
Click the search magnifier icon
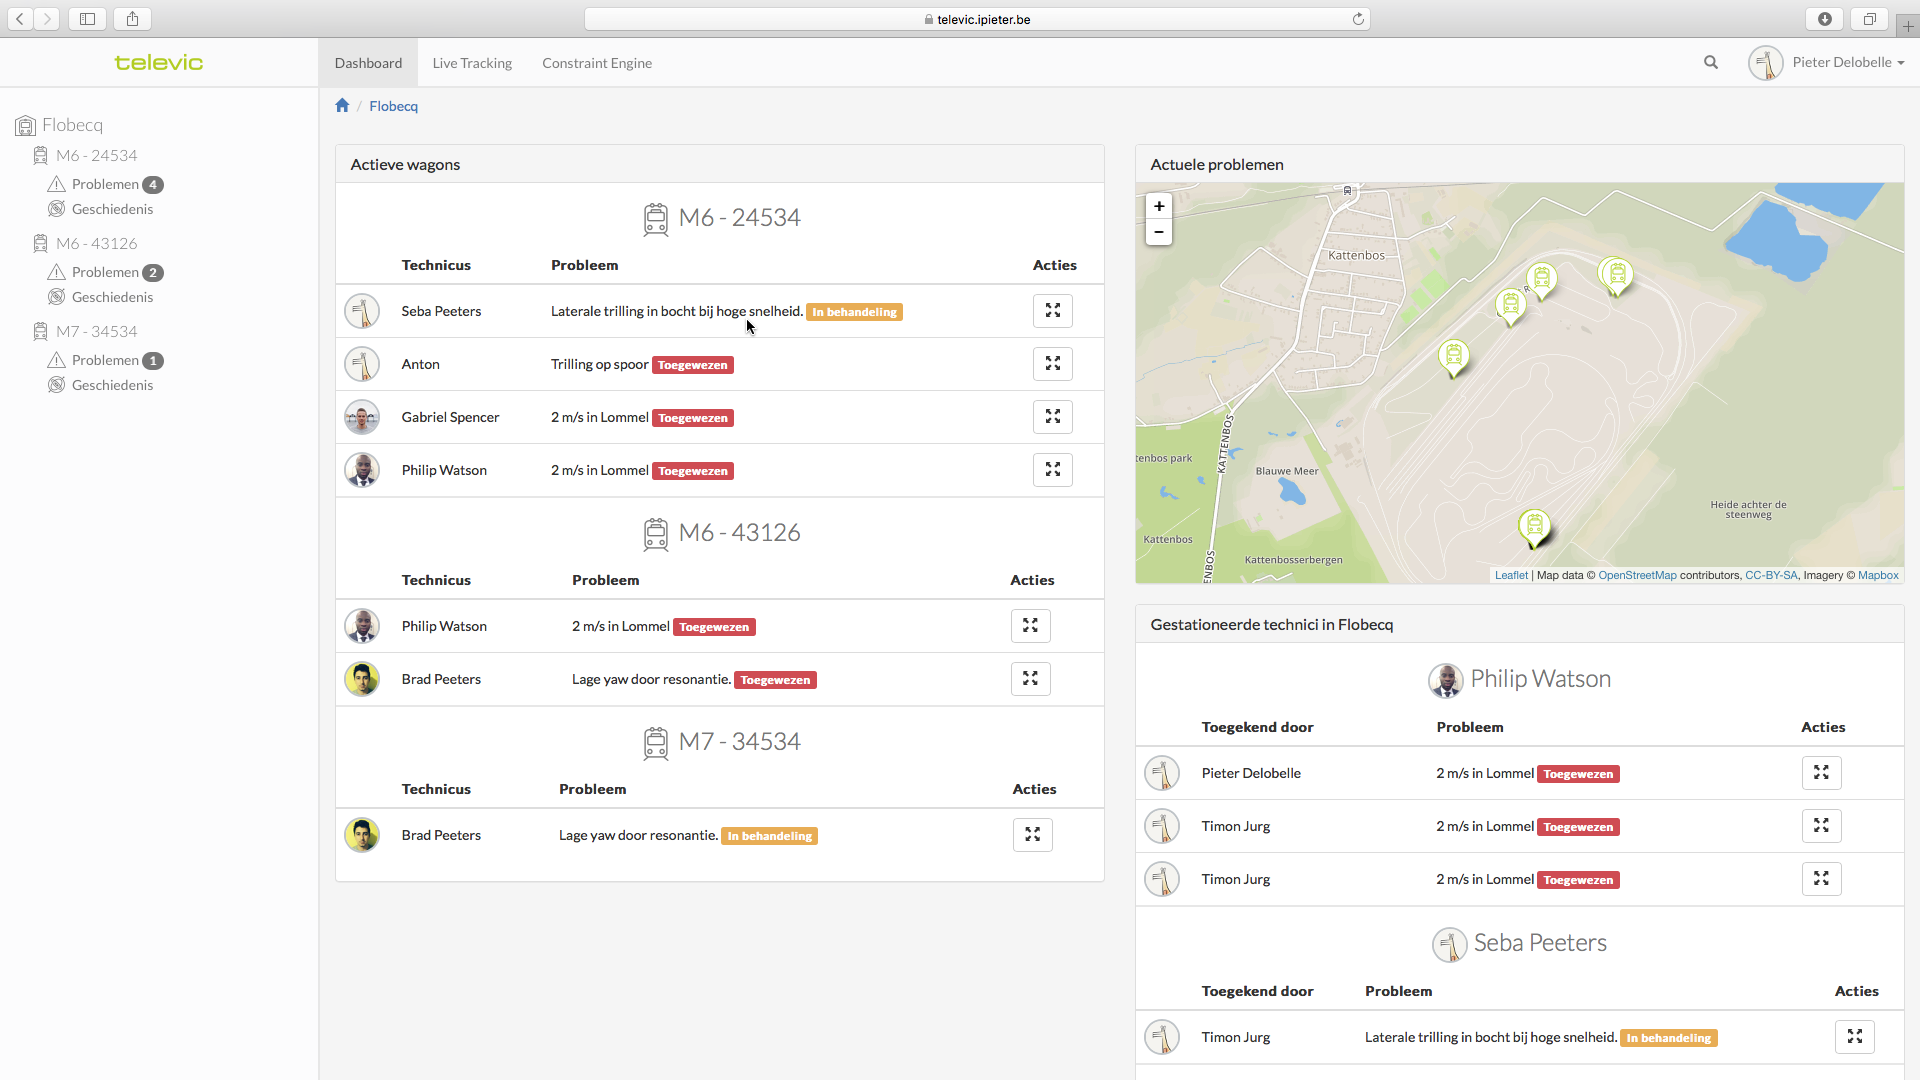(1711, 62)
